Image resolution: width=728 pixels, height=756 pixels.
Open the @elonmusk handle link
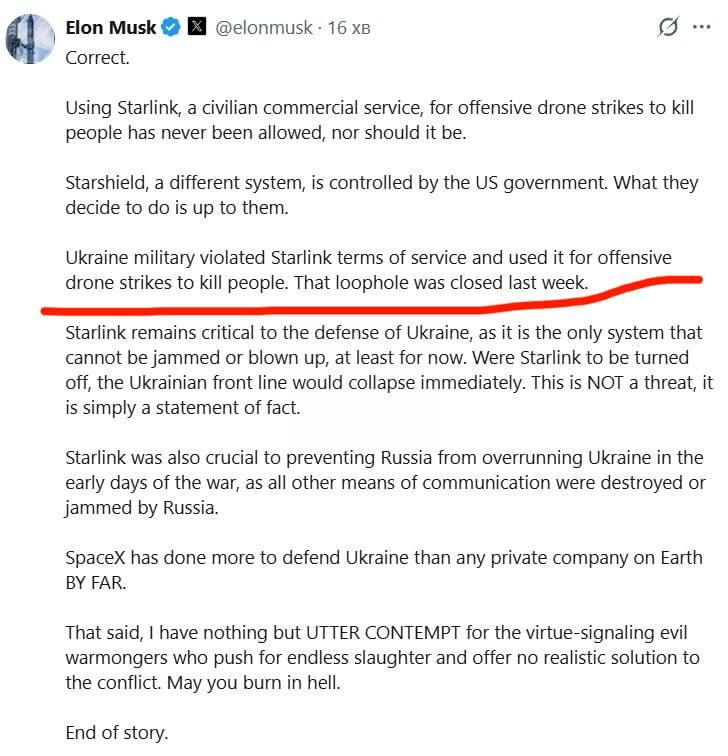[263, 28]
